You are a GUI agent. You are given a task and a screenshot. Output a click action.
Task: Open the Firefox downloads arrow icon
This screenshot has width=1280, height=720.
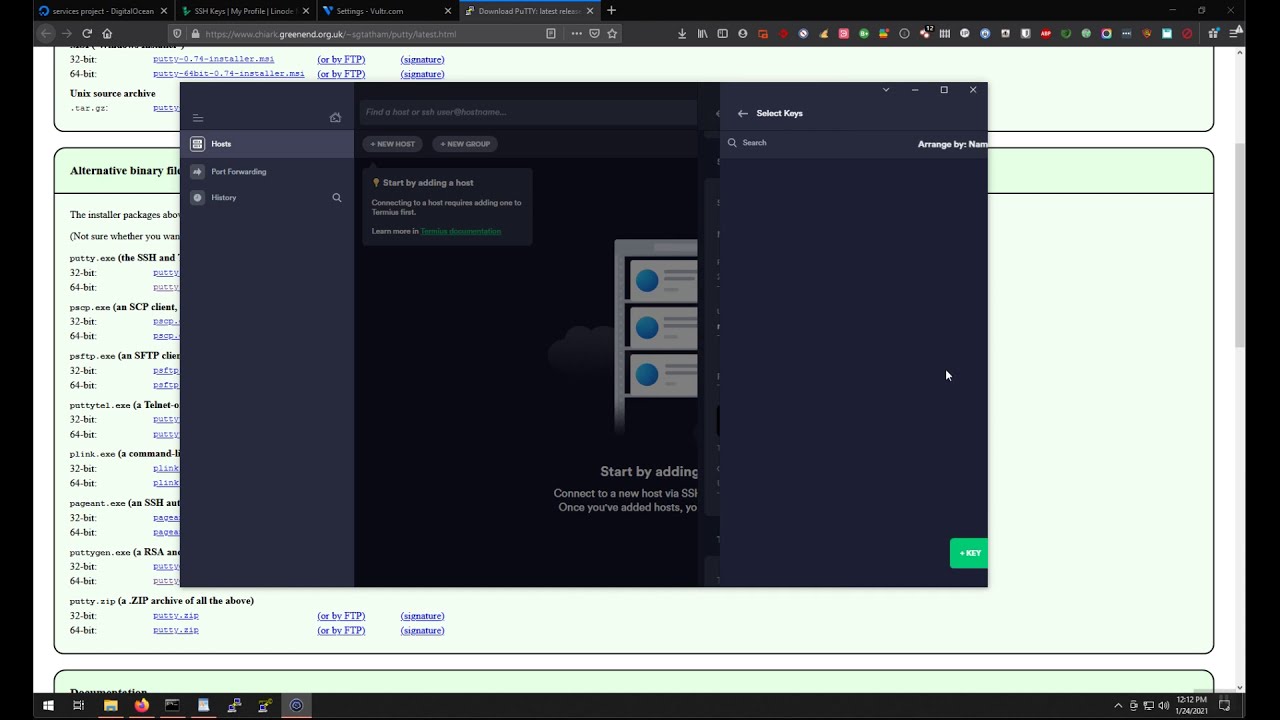pos(682,33)
